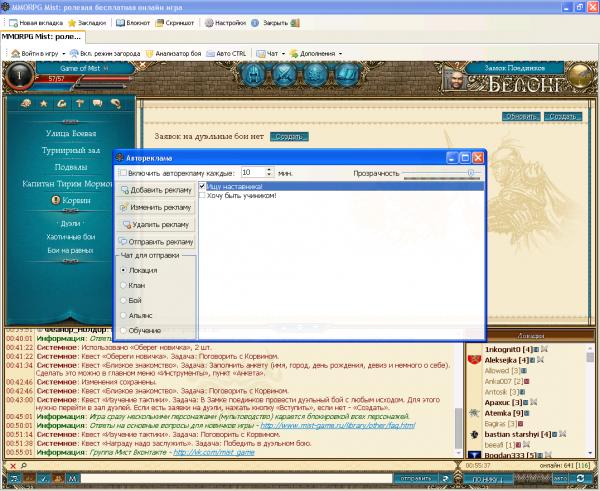Image resolution: width=600 pixels, height=491 pixels.
Task: Click the speech bubbles icon in left panel
Action: 97,104
